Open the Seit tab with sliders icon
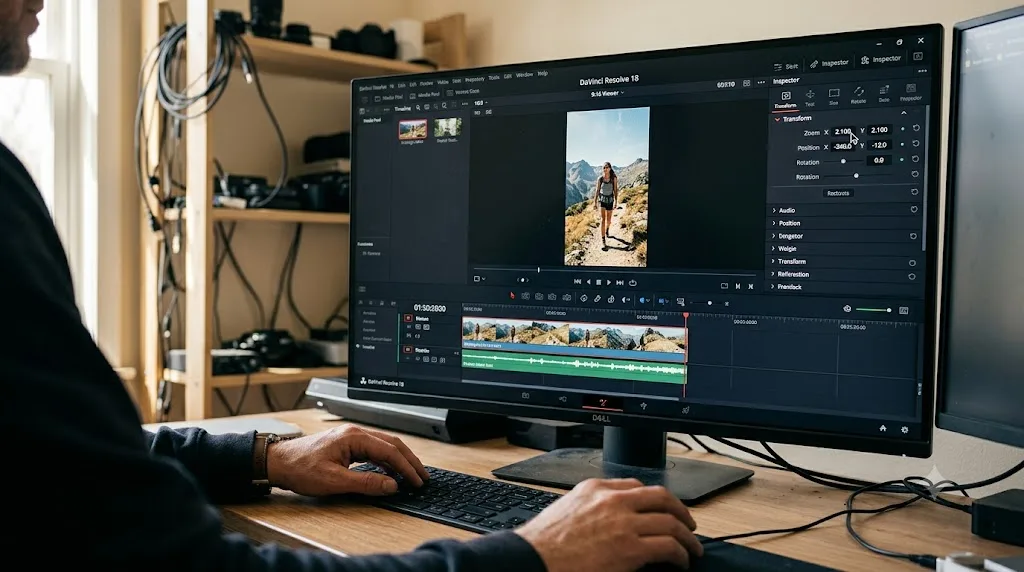Screen dimensions: 1024x572 pyautogui.click(x=786, y=66)
